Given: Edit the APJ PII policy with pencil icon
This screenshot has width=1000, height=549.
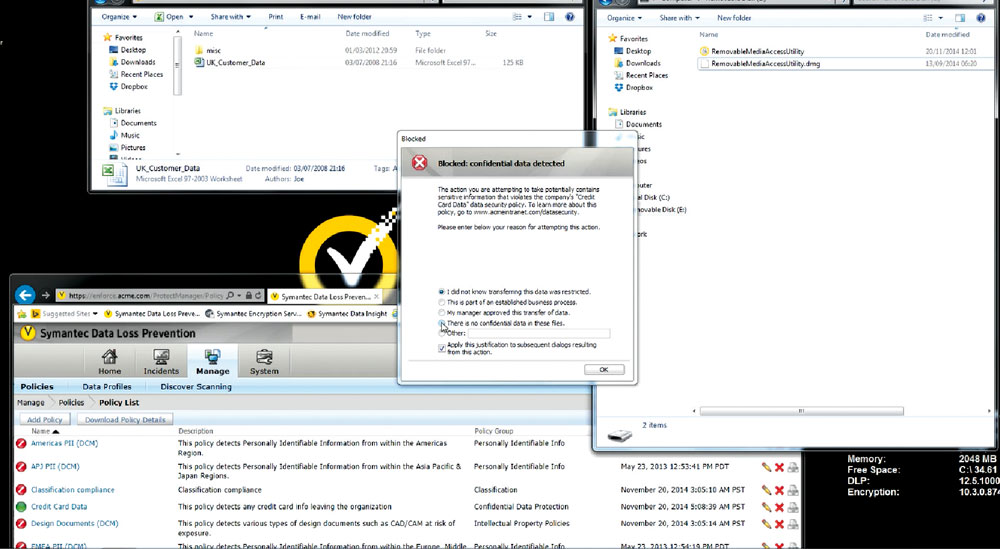Looking at the screenshot, I should [x=766, y=467].
